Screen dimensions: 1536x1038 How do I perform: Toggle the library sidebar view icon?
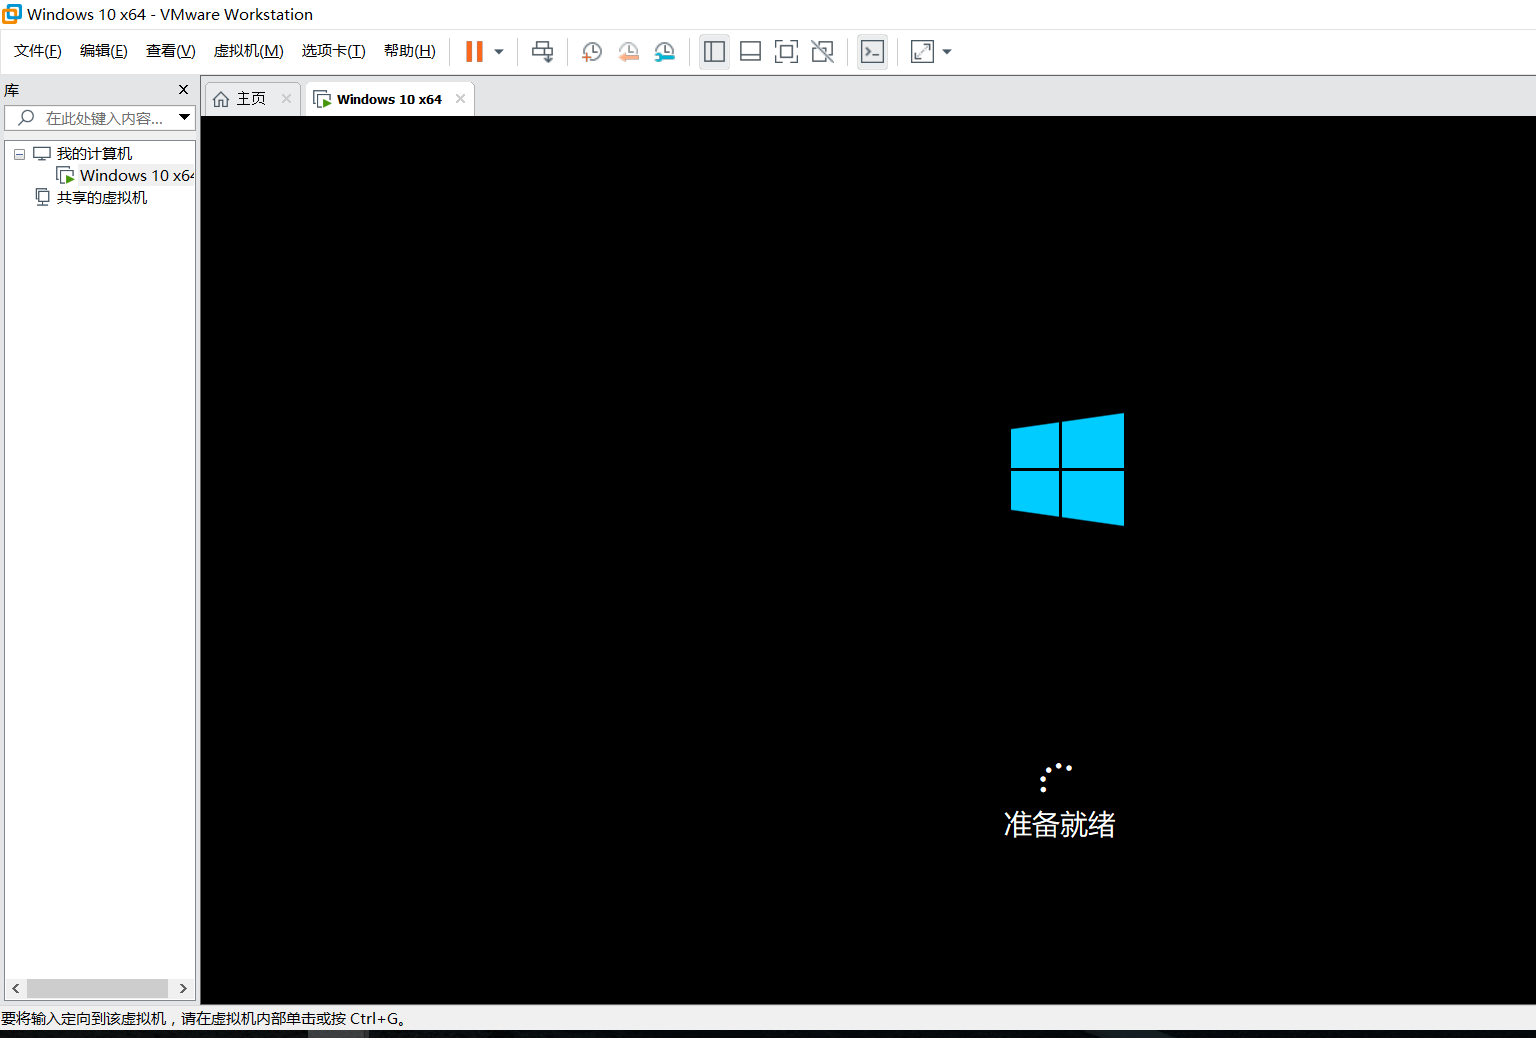[714, 52]
